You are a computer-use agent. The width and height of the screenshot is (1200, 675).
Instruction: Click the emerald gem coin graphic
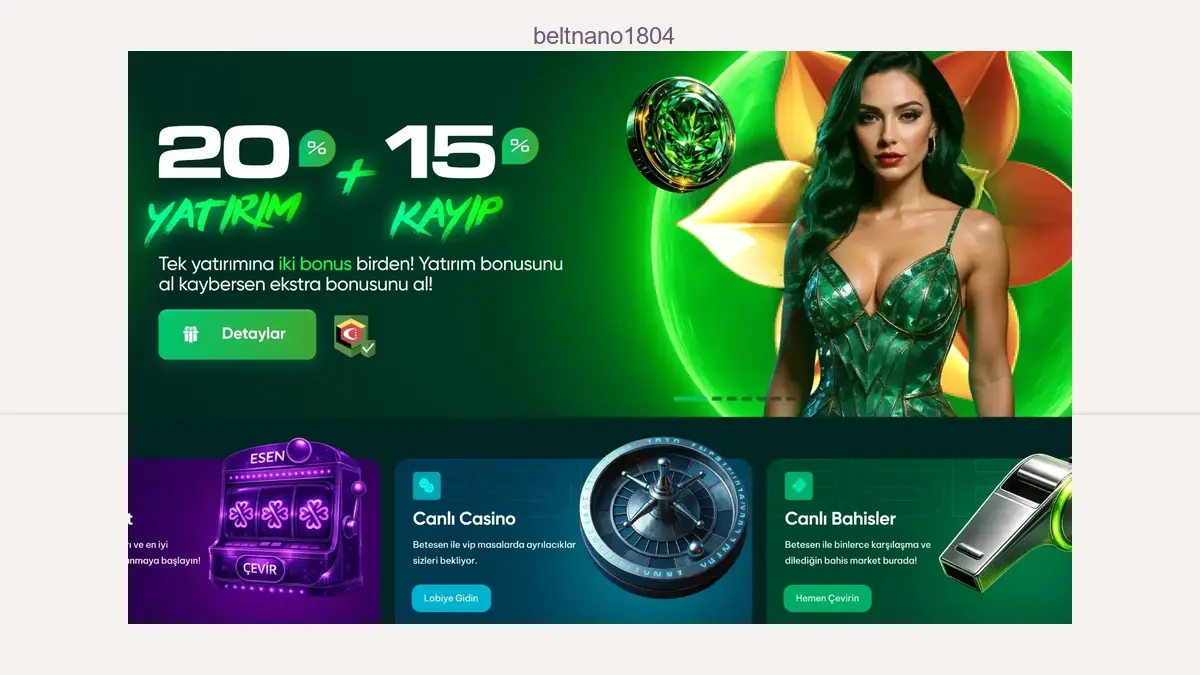click(x=680, y=134)
